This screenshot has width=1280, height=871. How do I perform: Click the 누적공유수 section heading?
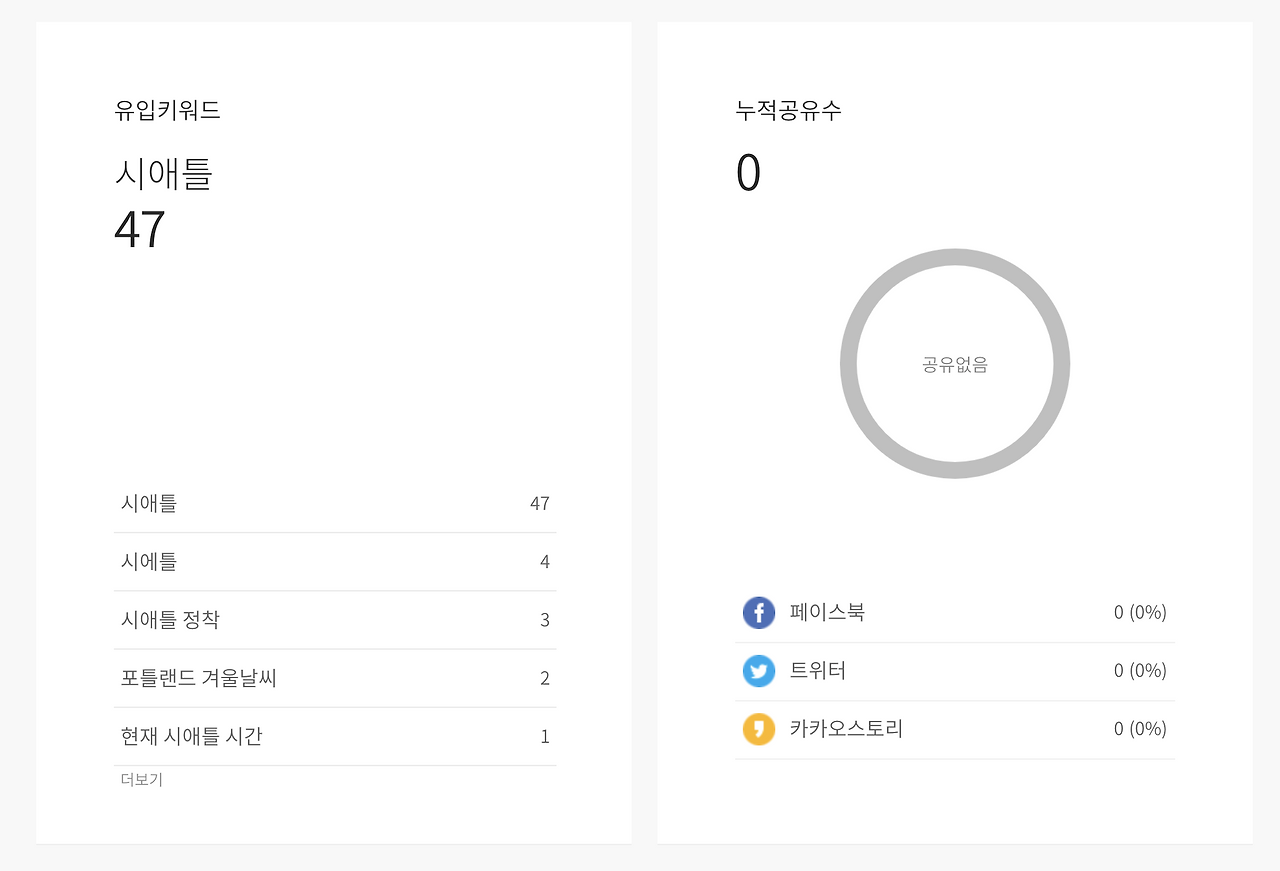click(x=789, y=110)
